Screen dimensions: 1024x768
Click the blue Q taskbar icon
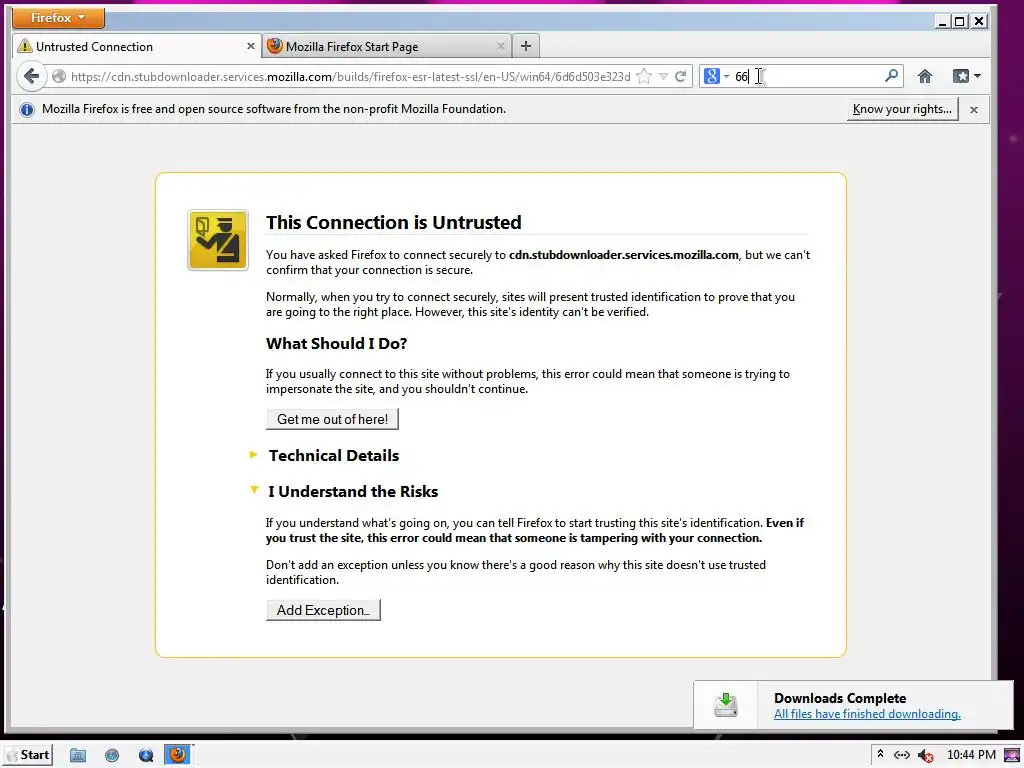[146, 756]
